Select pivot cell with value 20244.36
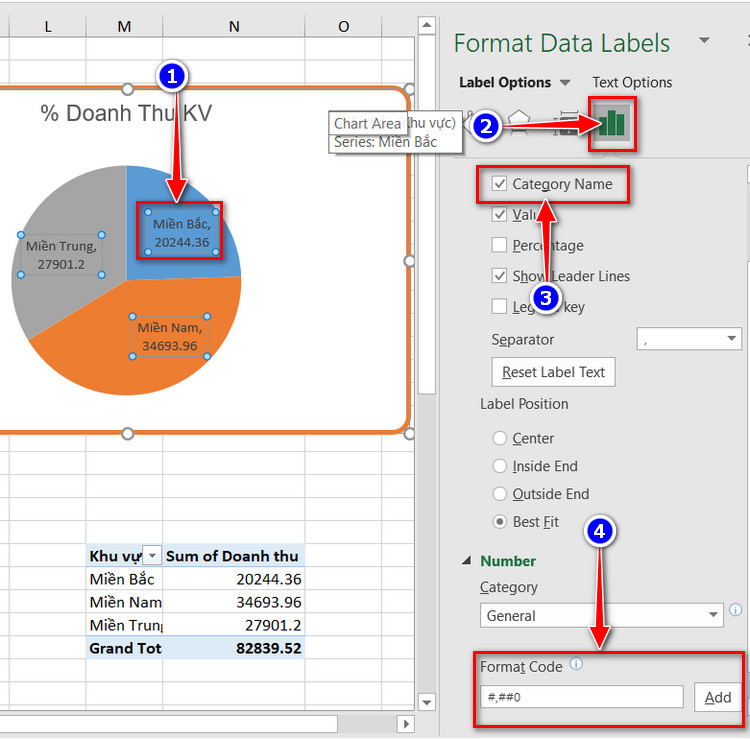Image resolution: width=750 pixels, height=739 pixels. click(x=233, y=579)
